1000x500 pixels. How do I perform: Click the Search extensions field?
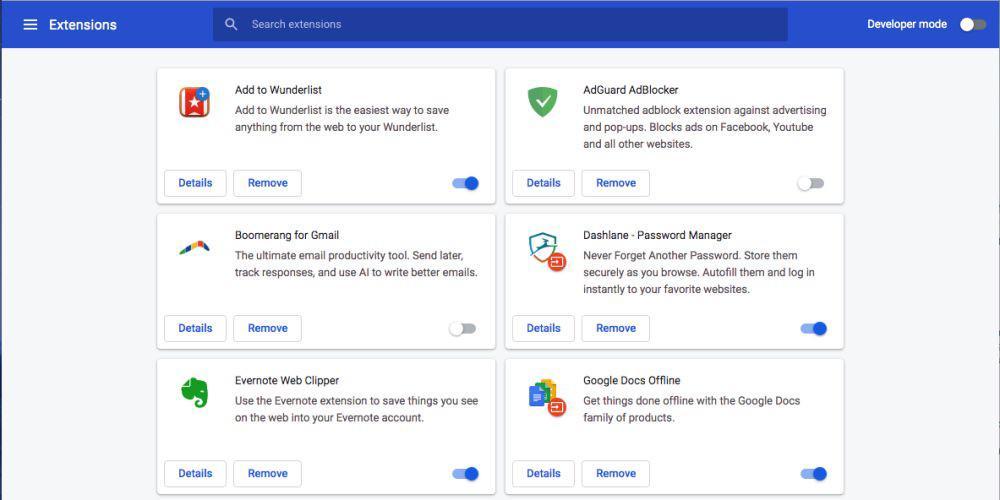tap(500, 24)
